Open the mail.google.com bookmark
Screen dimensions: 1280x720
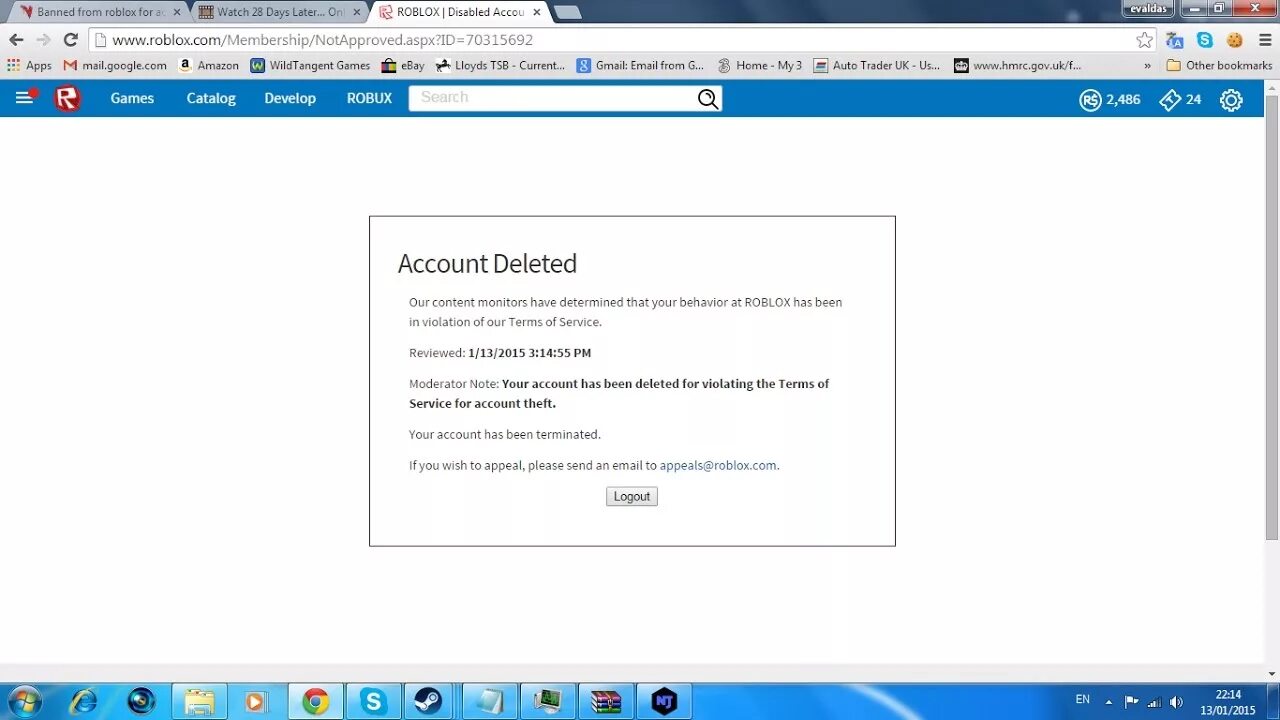click(115, 65)
